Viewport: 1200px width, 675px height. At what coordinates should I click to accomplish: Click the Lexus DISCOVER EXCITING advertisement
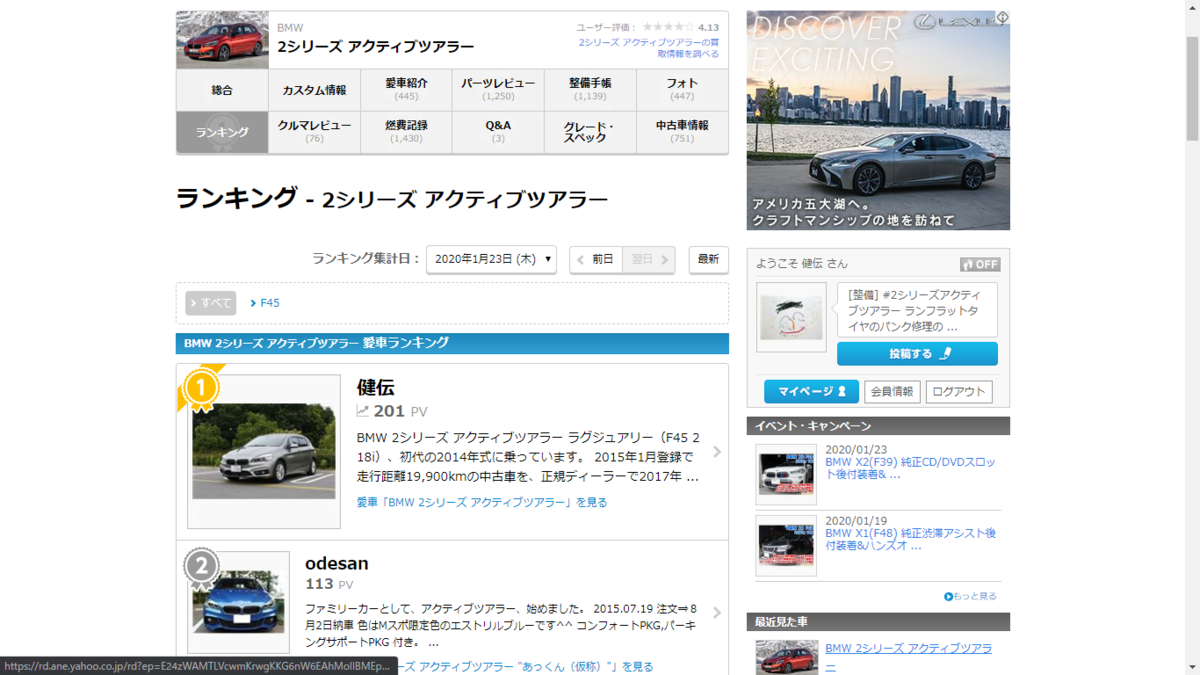pos(878,121)
